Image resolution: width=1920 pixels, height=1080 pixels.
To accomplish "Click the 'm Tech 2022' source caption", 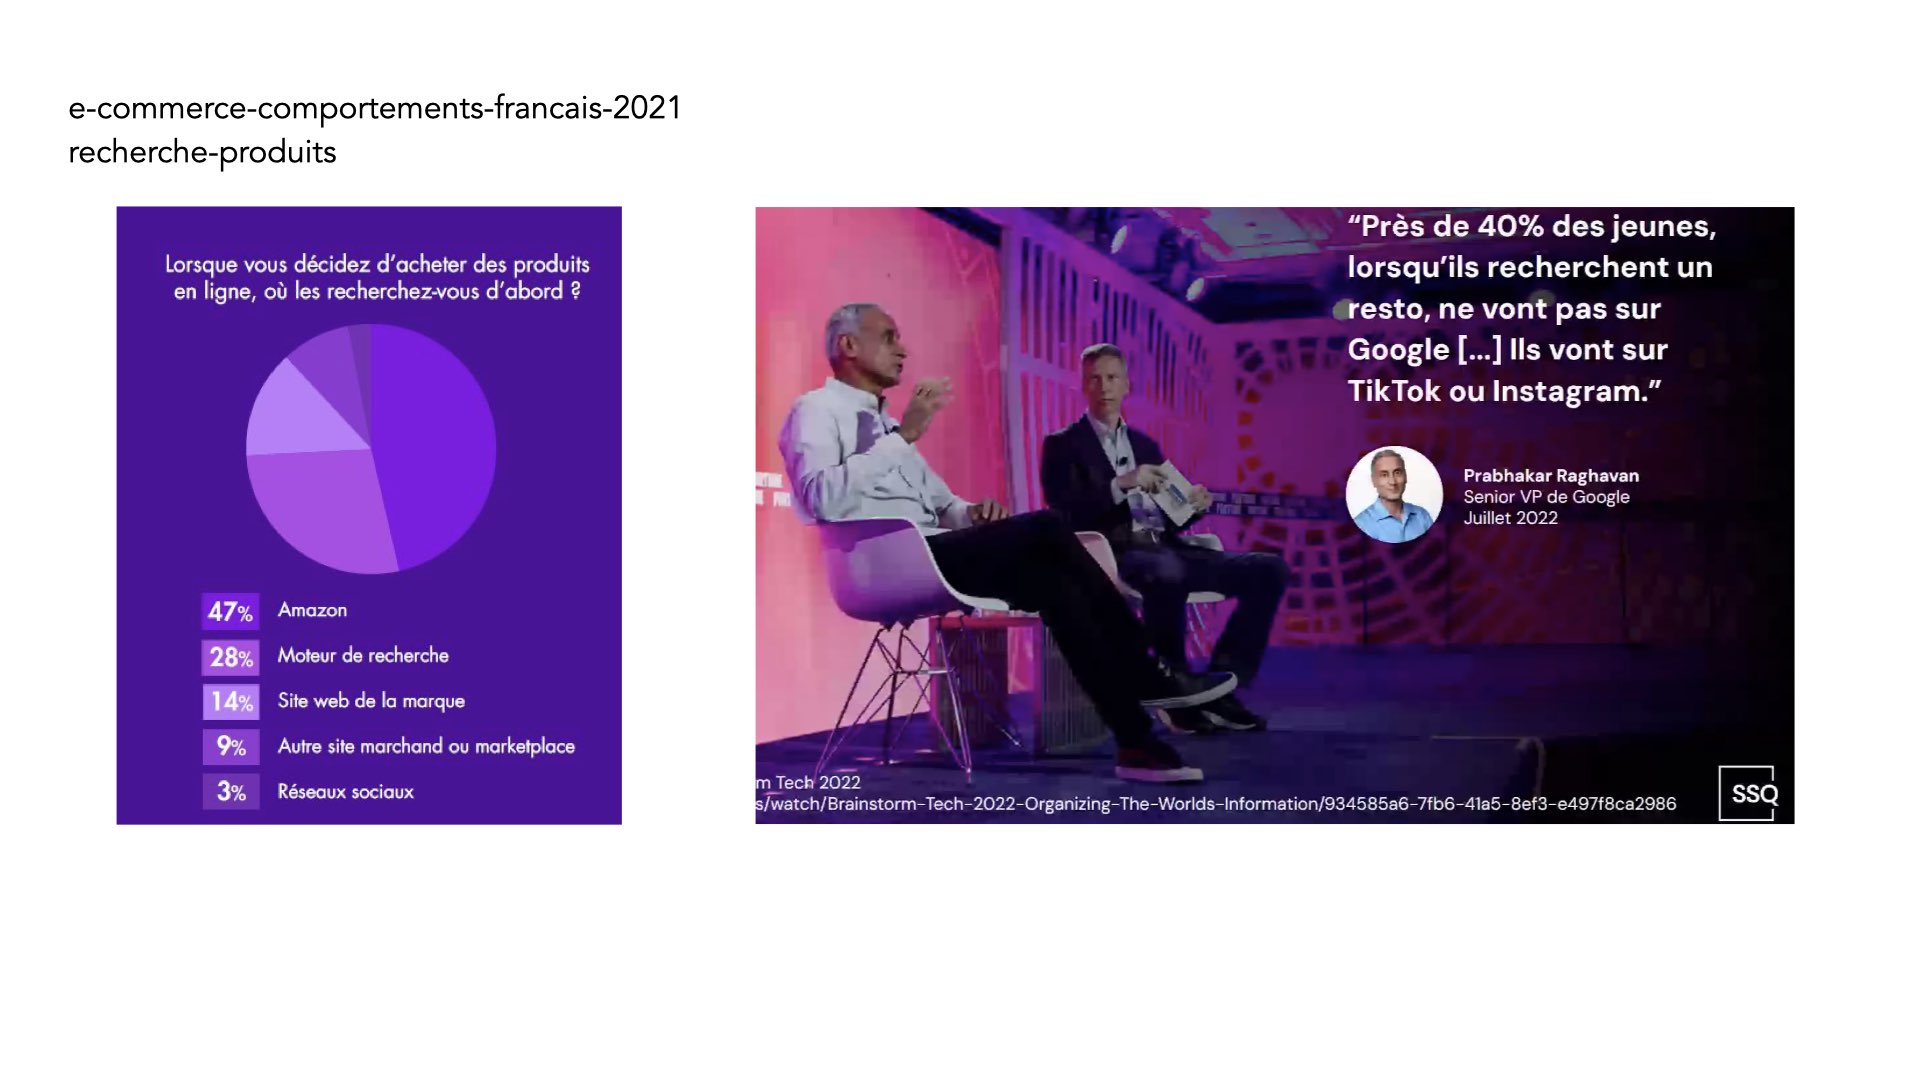I will click(x=808, y=782).
